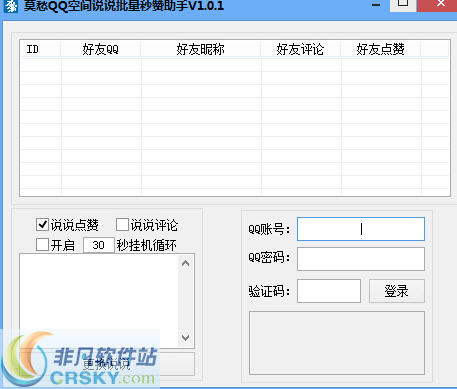Click the 30 seconds interval field
This screenshot has width=457, height=389.
tap(99, 245)
